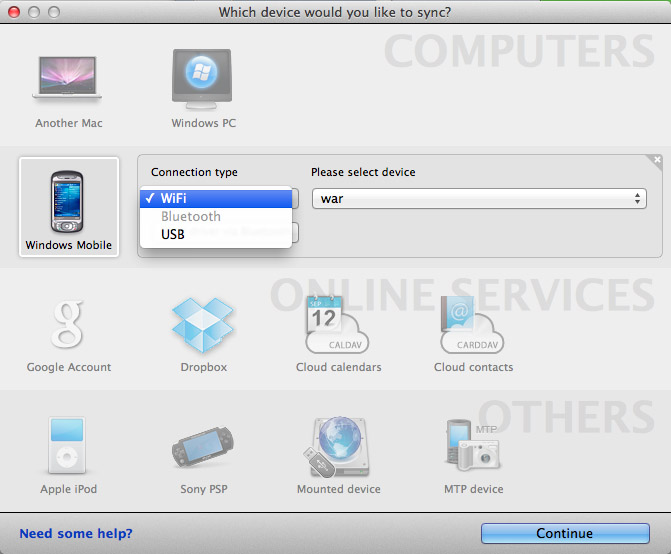This screenshot has width=671, height=554.
Task: Click the 'Another Mac' label
Action: [69, 123]
